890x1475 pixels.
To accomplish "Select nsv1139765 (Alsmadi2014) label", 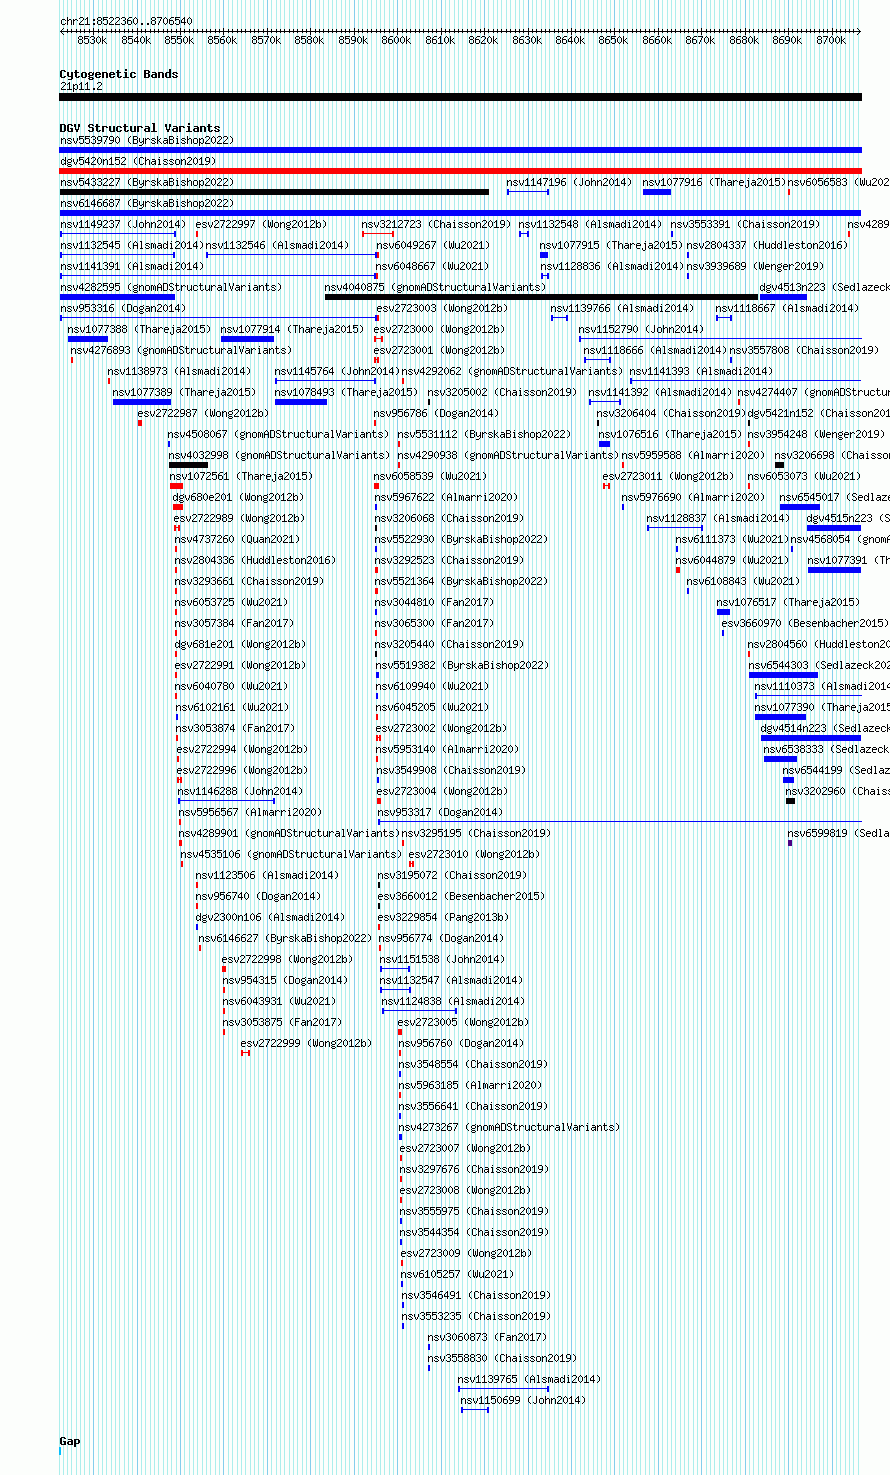I will coord(529,1379).
